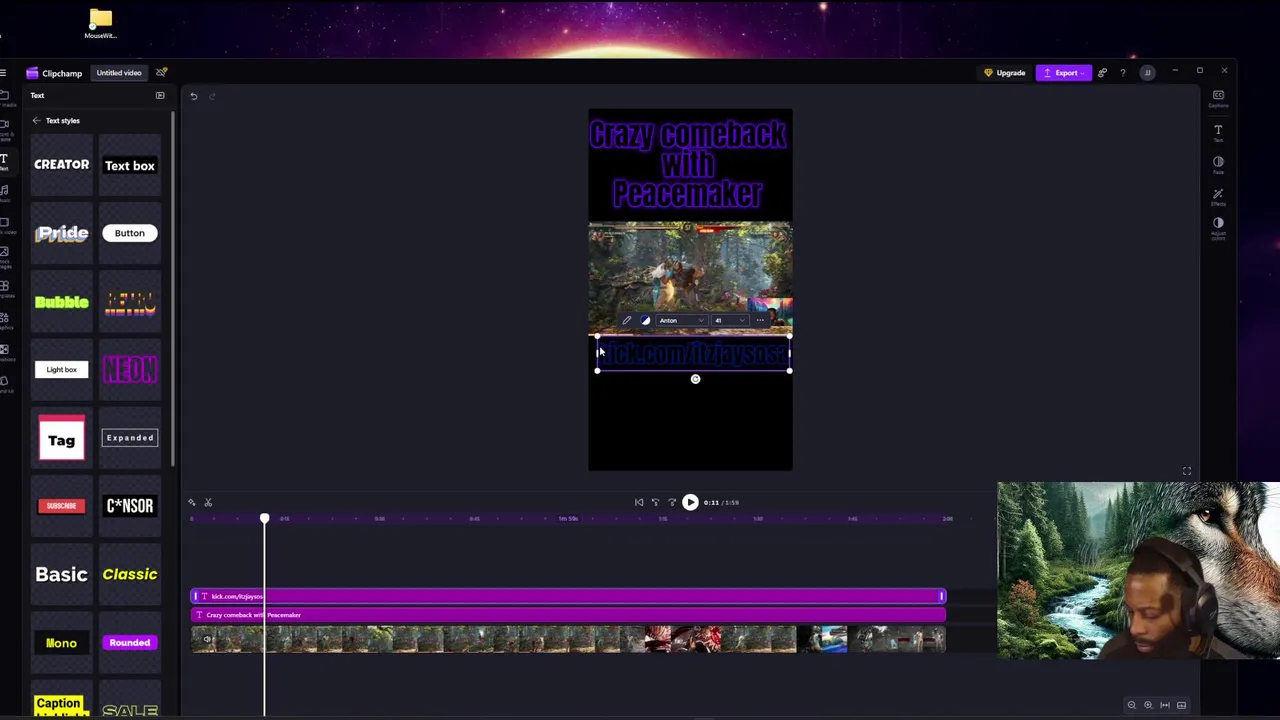Select the Retro rainbow text style

tap(130, 301)
